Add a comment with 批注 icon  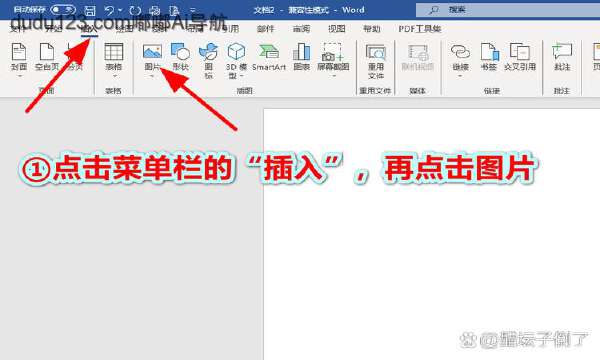pos(562,57)
